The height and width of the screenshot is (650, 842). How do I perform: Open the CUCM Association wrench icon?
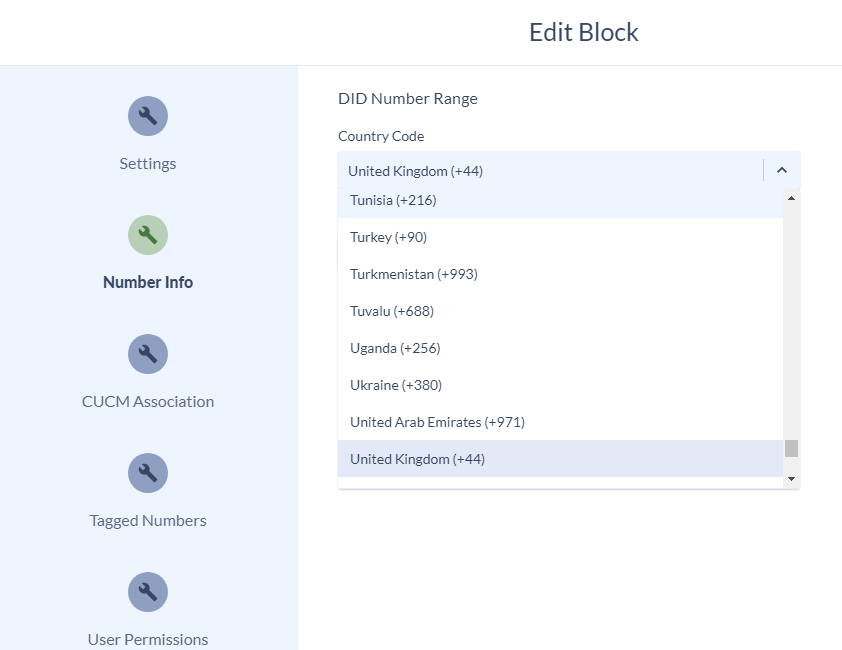148,354
